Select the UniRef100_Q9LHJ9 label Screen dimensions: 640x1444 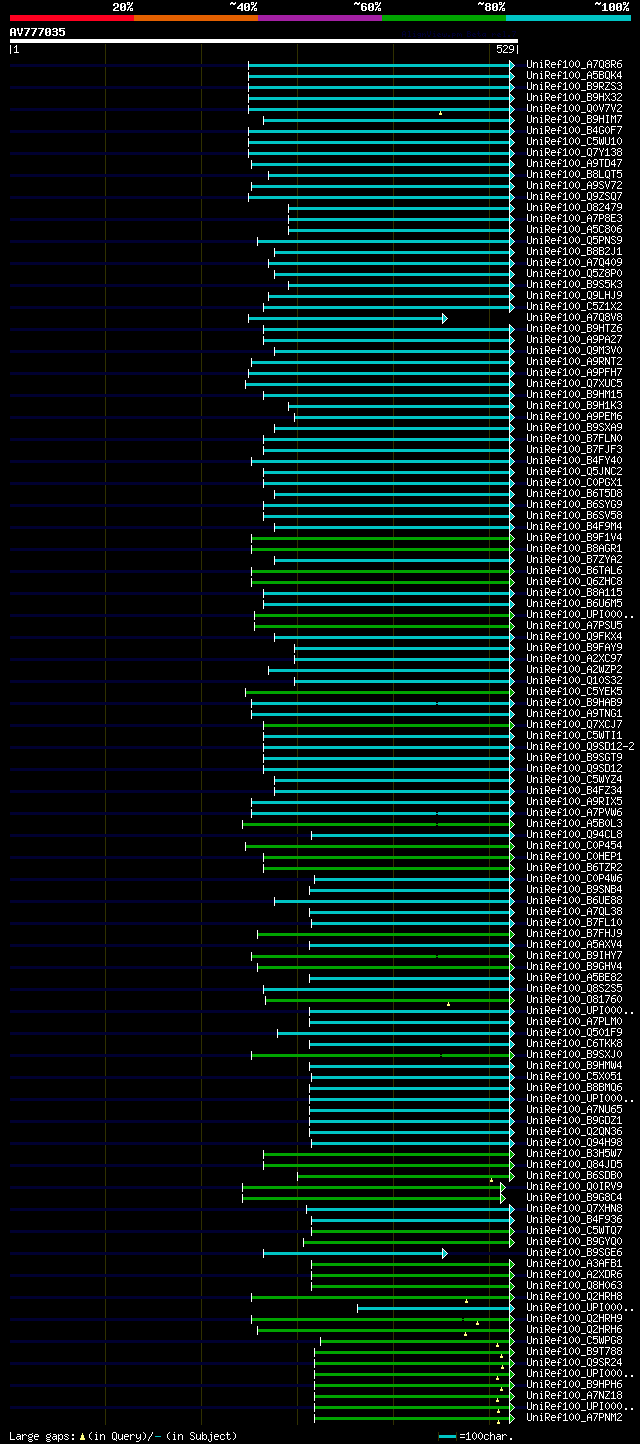pos(574,296)
